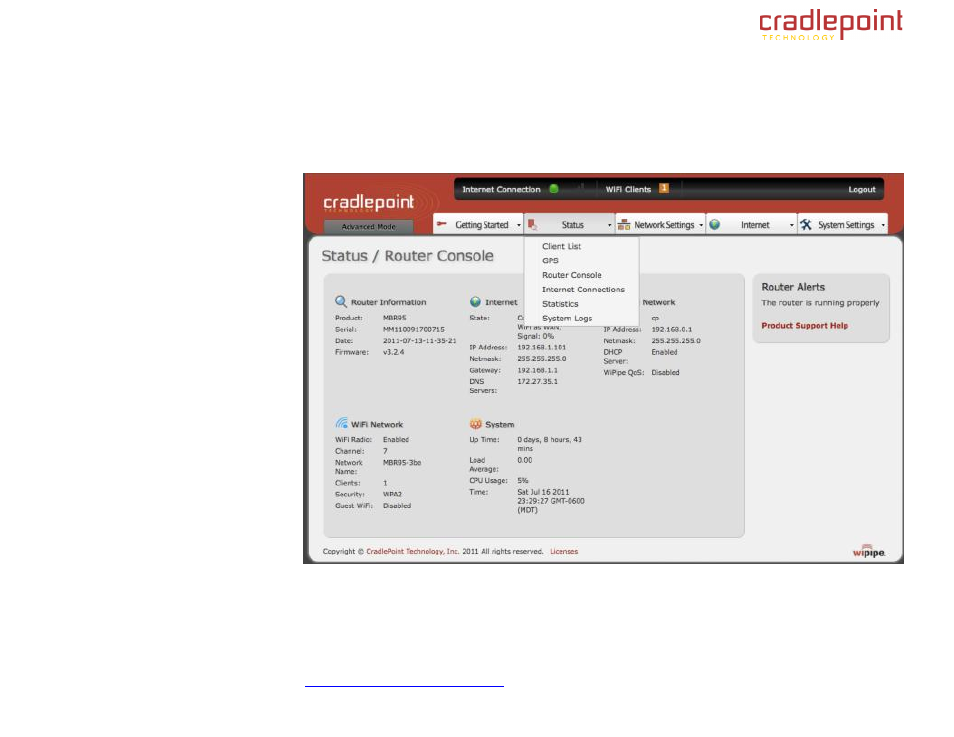Click the Network Settings icon

[624, 225]
